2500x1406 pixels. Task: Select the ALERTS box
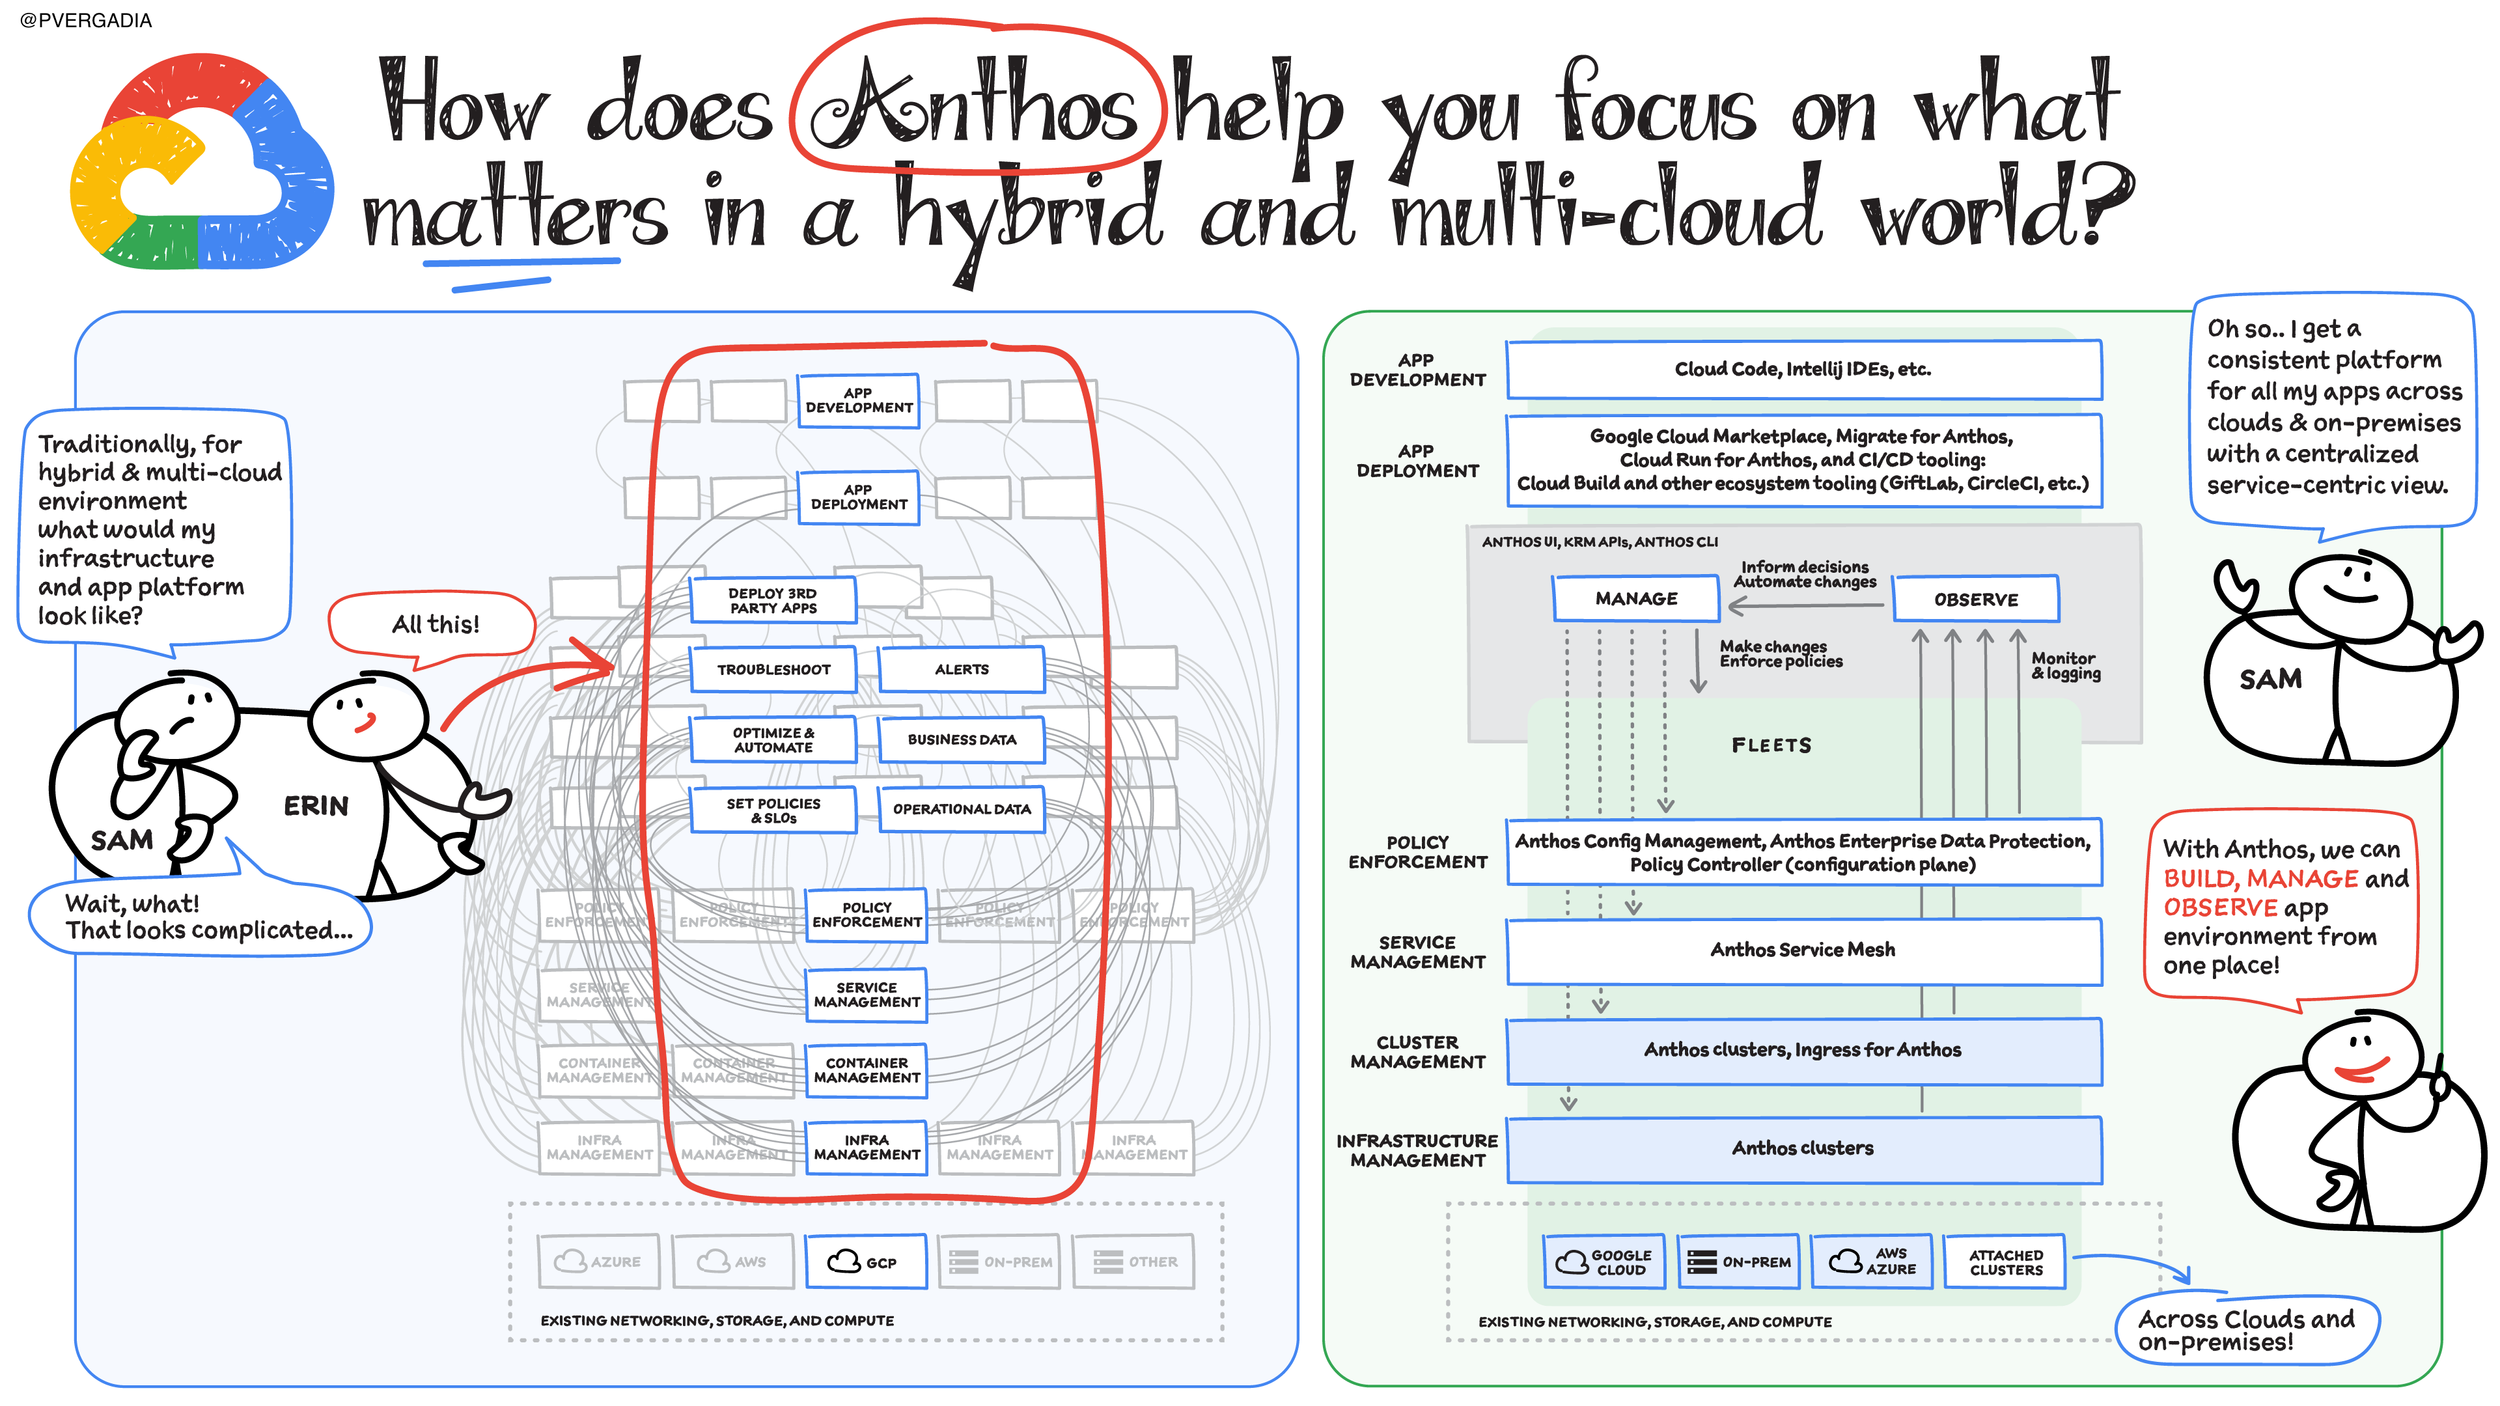coord(961,669)
